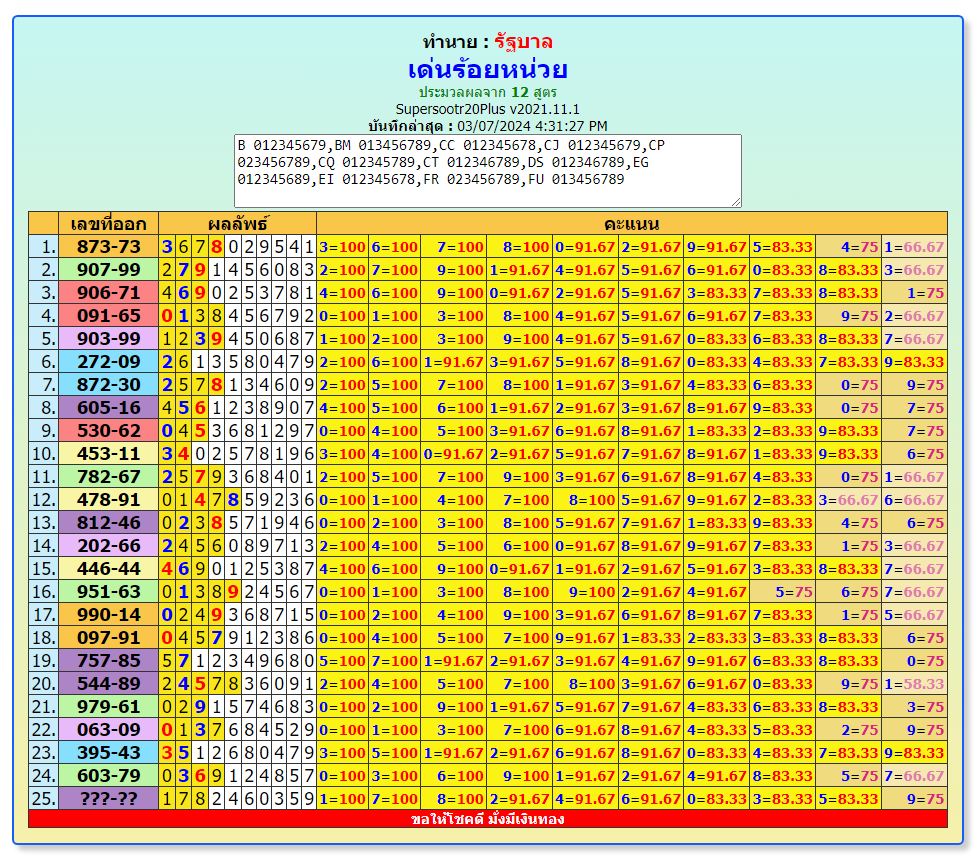Screen dimensions: 977x861
Task: Click draw number 812-46 in row 13
Action: point(108,523)
